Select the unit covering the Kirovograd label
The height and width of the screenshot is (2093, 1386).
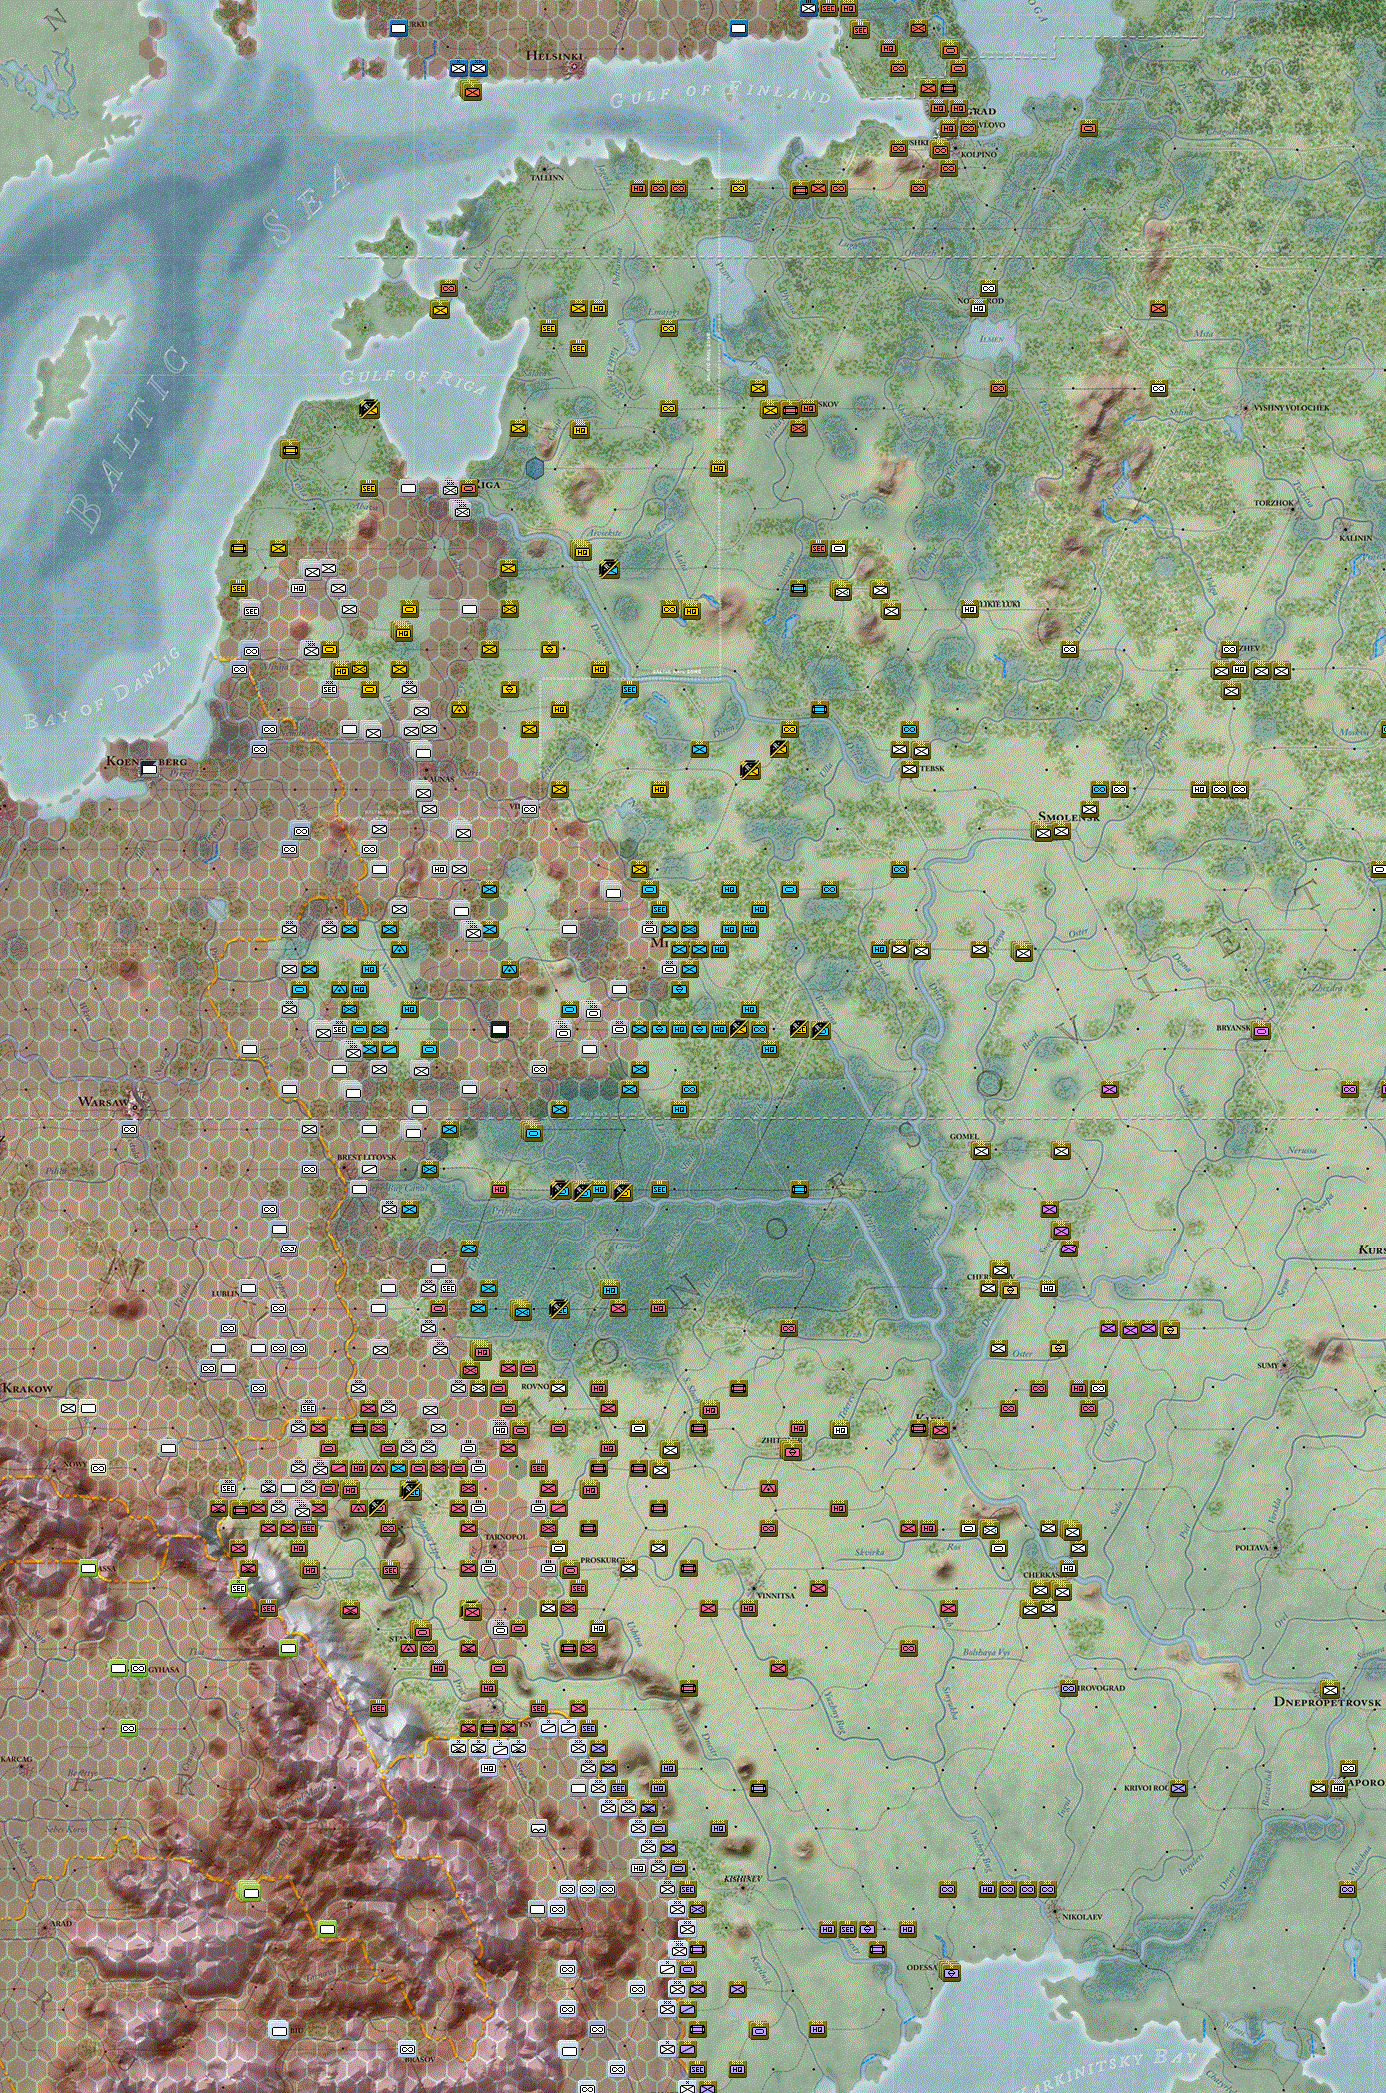1068,1688
